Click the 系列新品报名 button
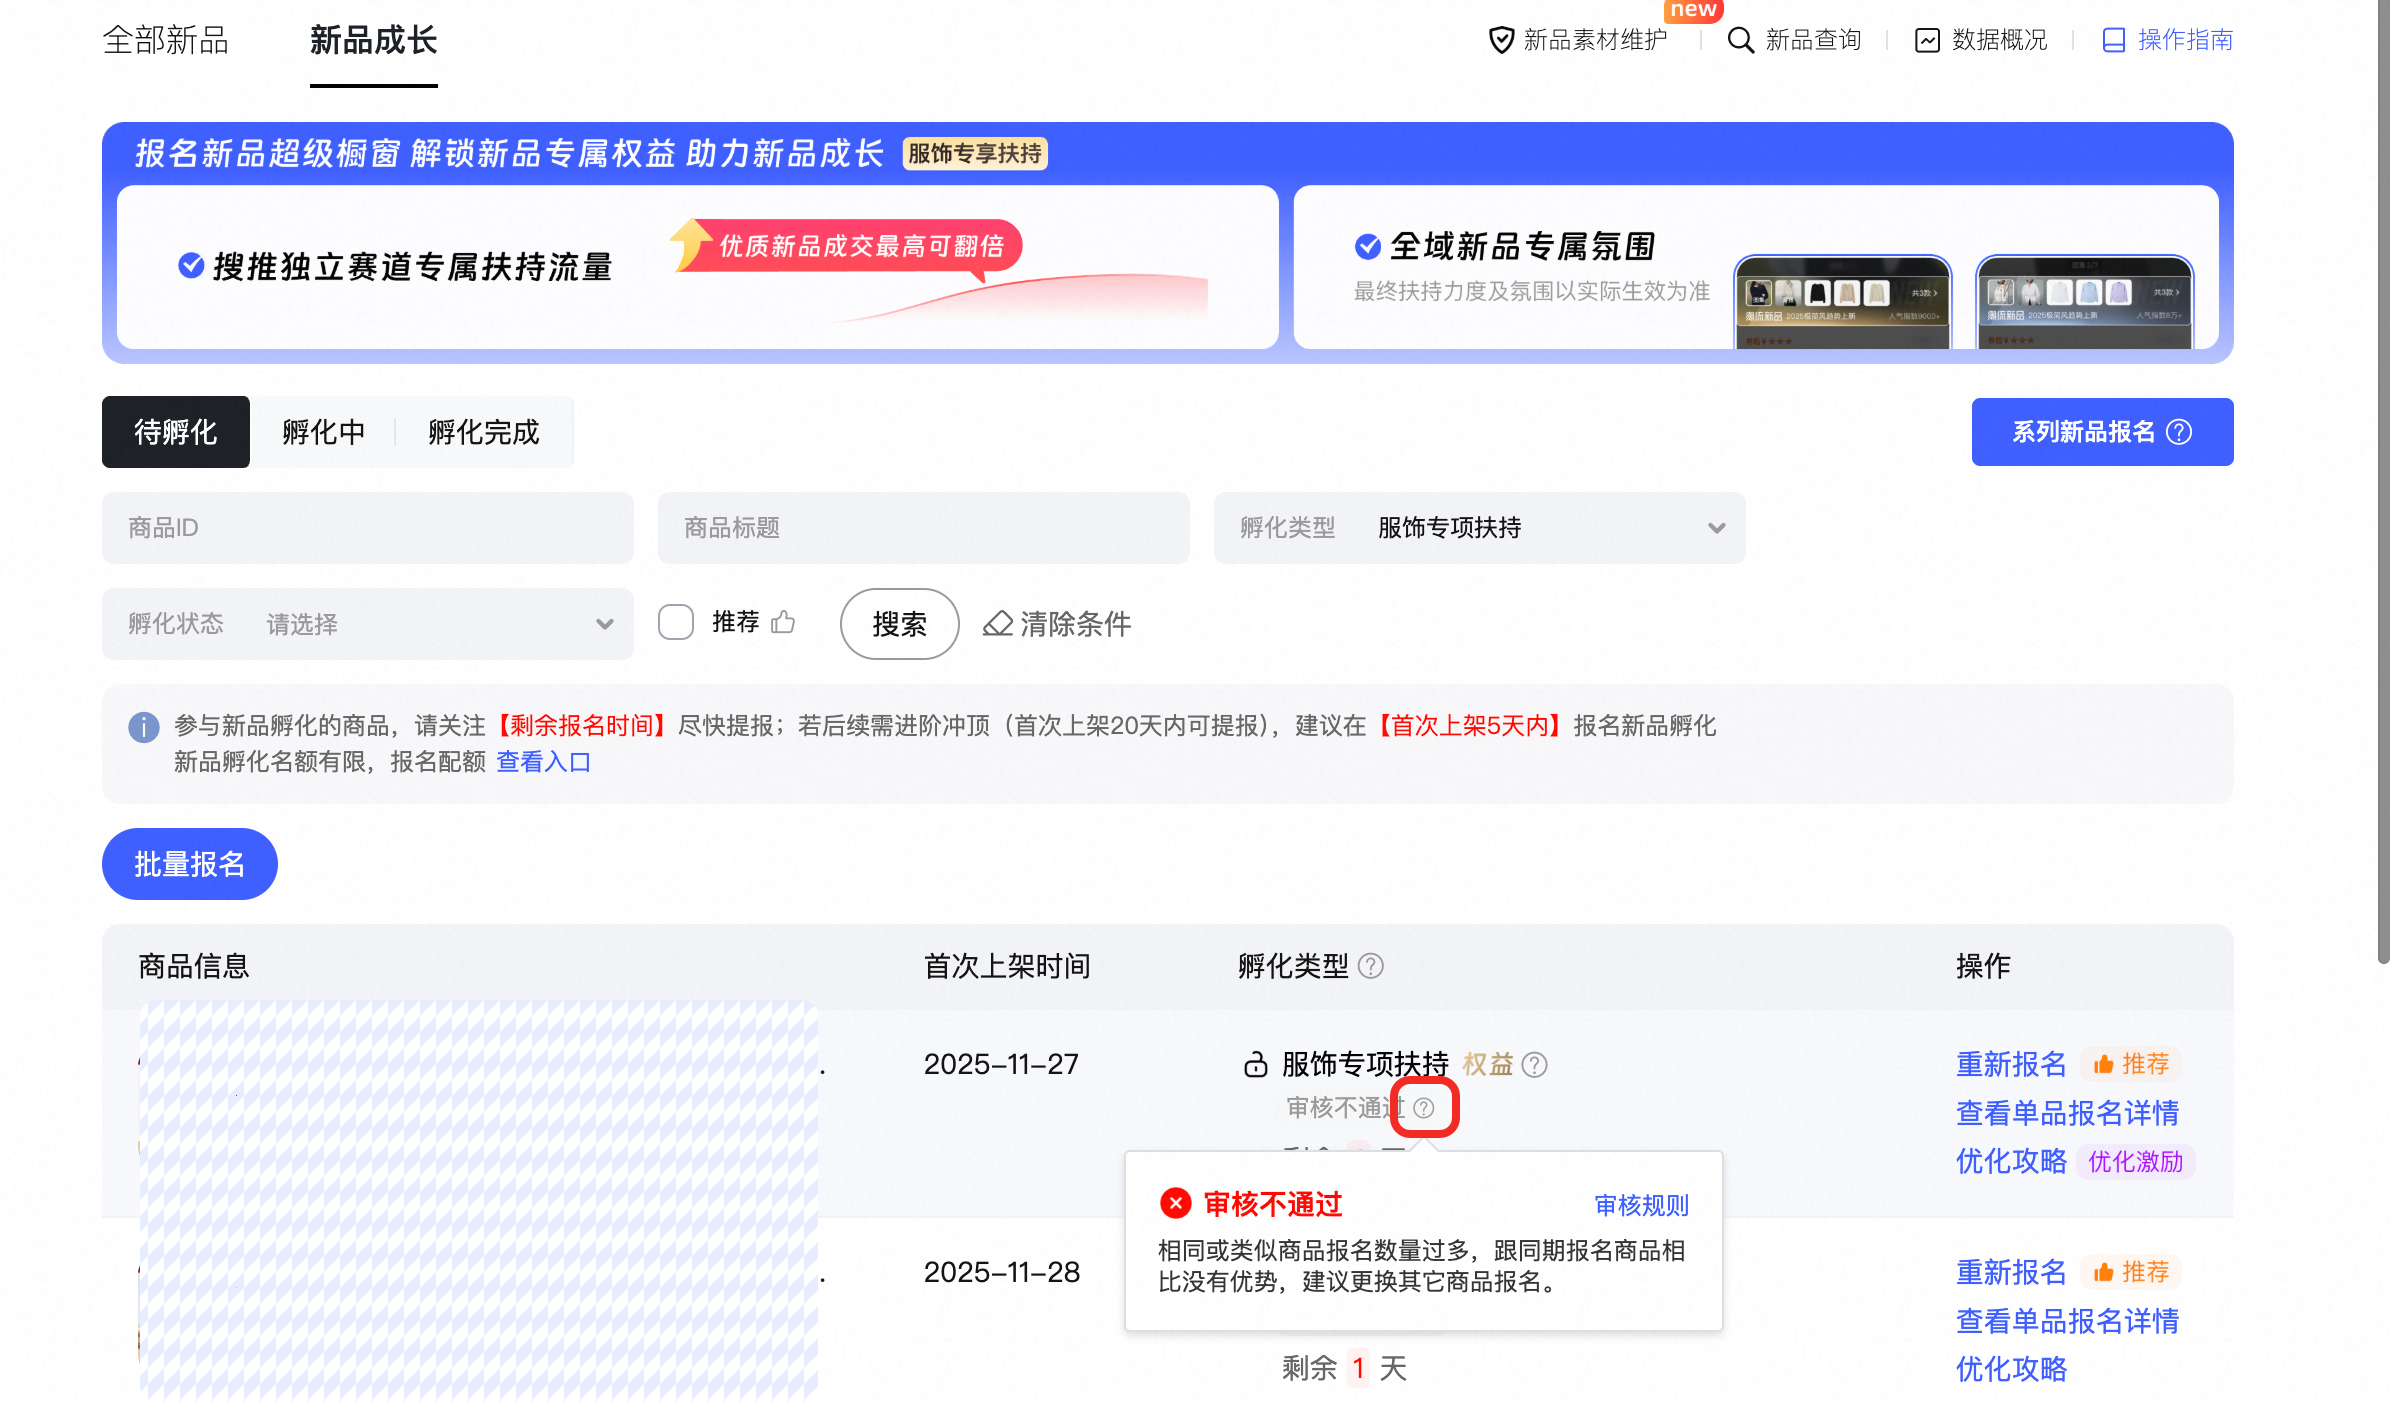2390x1402 pixels. pos(2102,432)
